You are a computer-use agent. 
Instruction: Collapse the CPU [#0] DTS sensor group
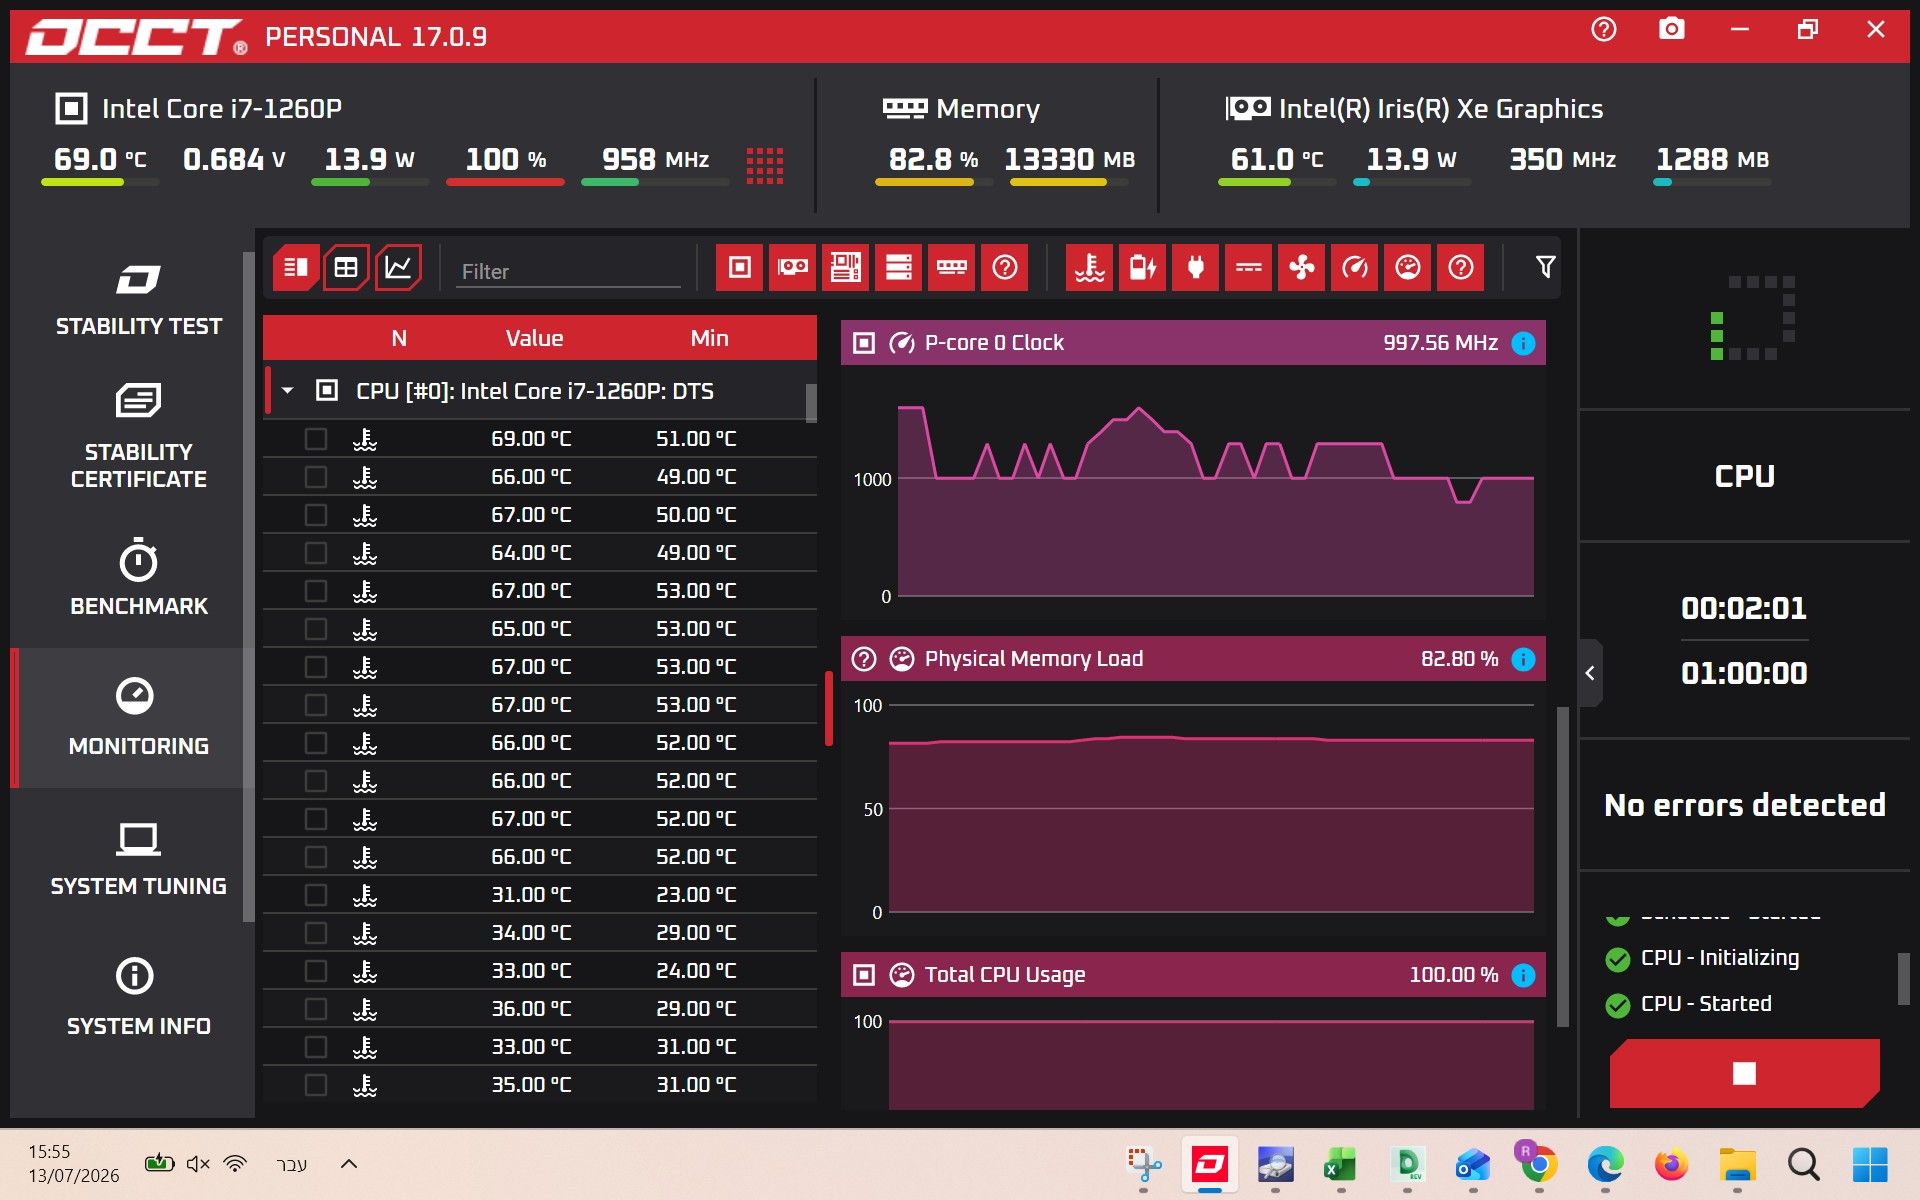[288, 391]
